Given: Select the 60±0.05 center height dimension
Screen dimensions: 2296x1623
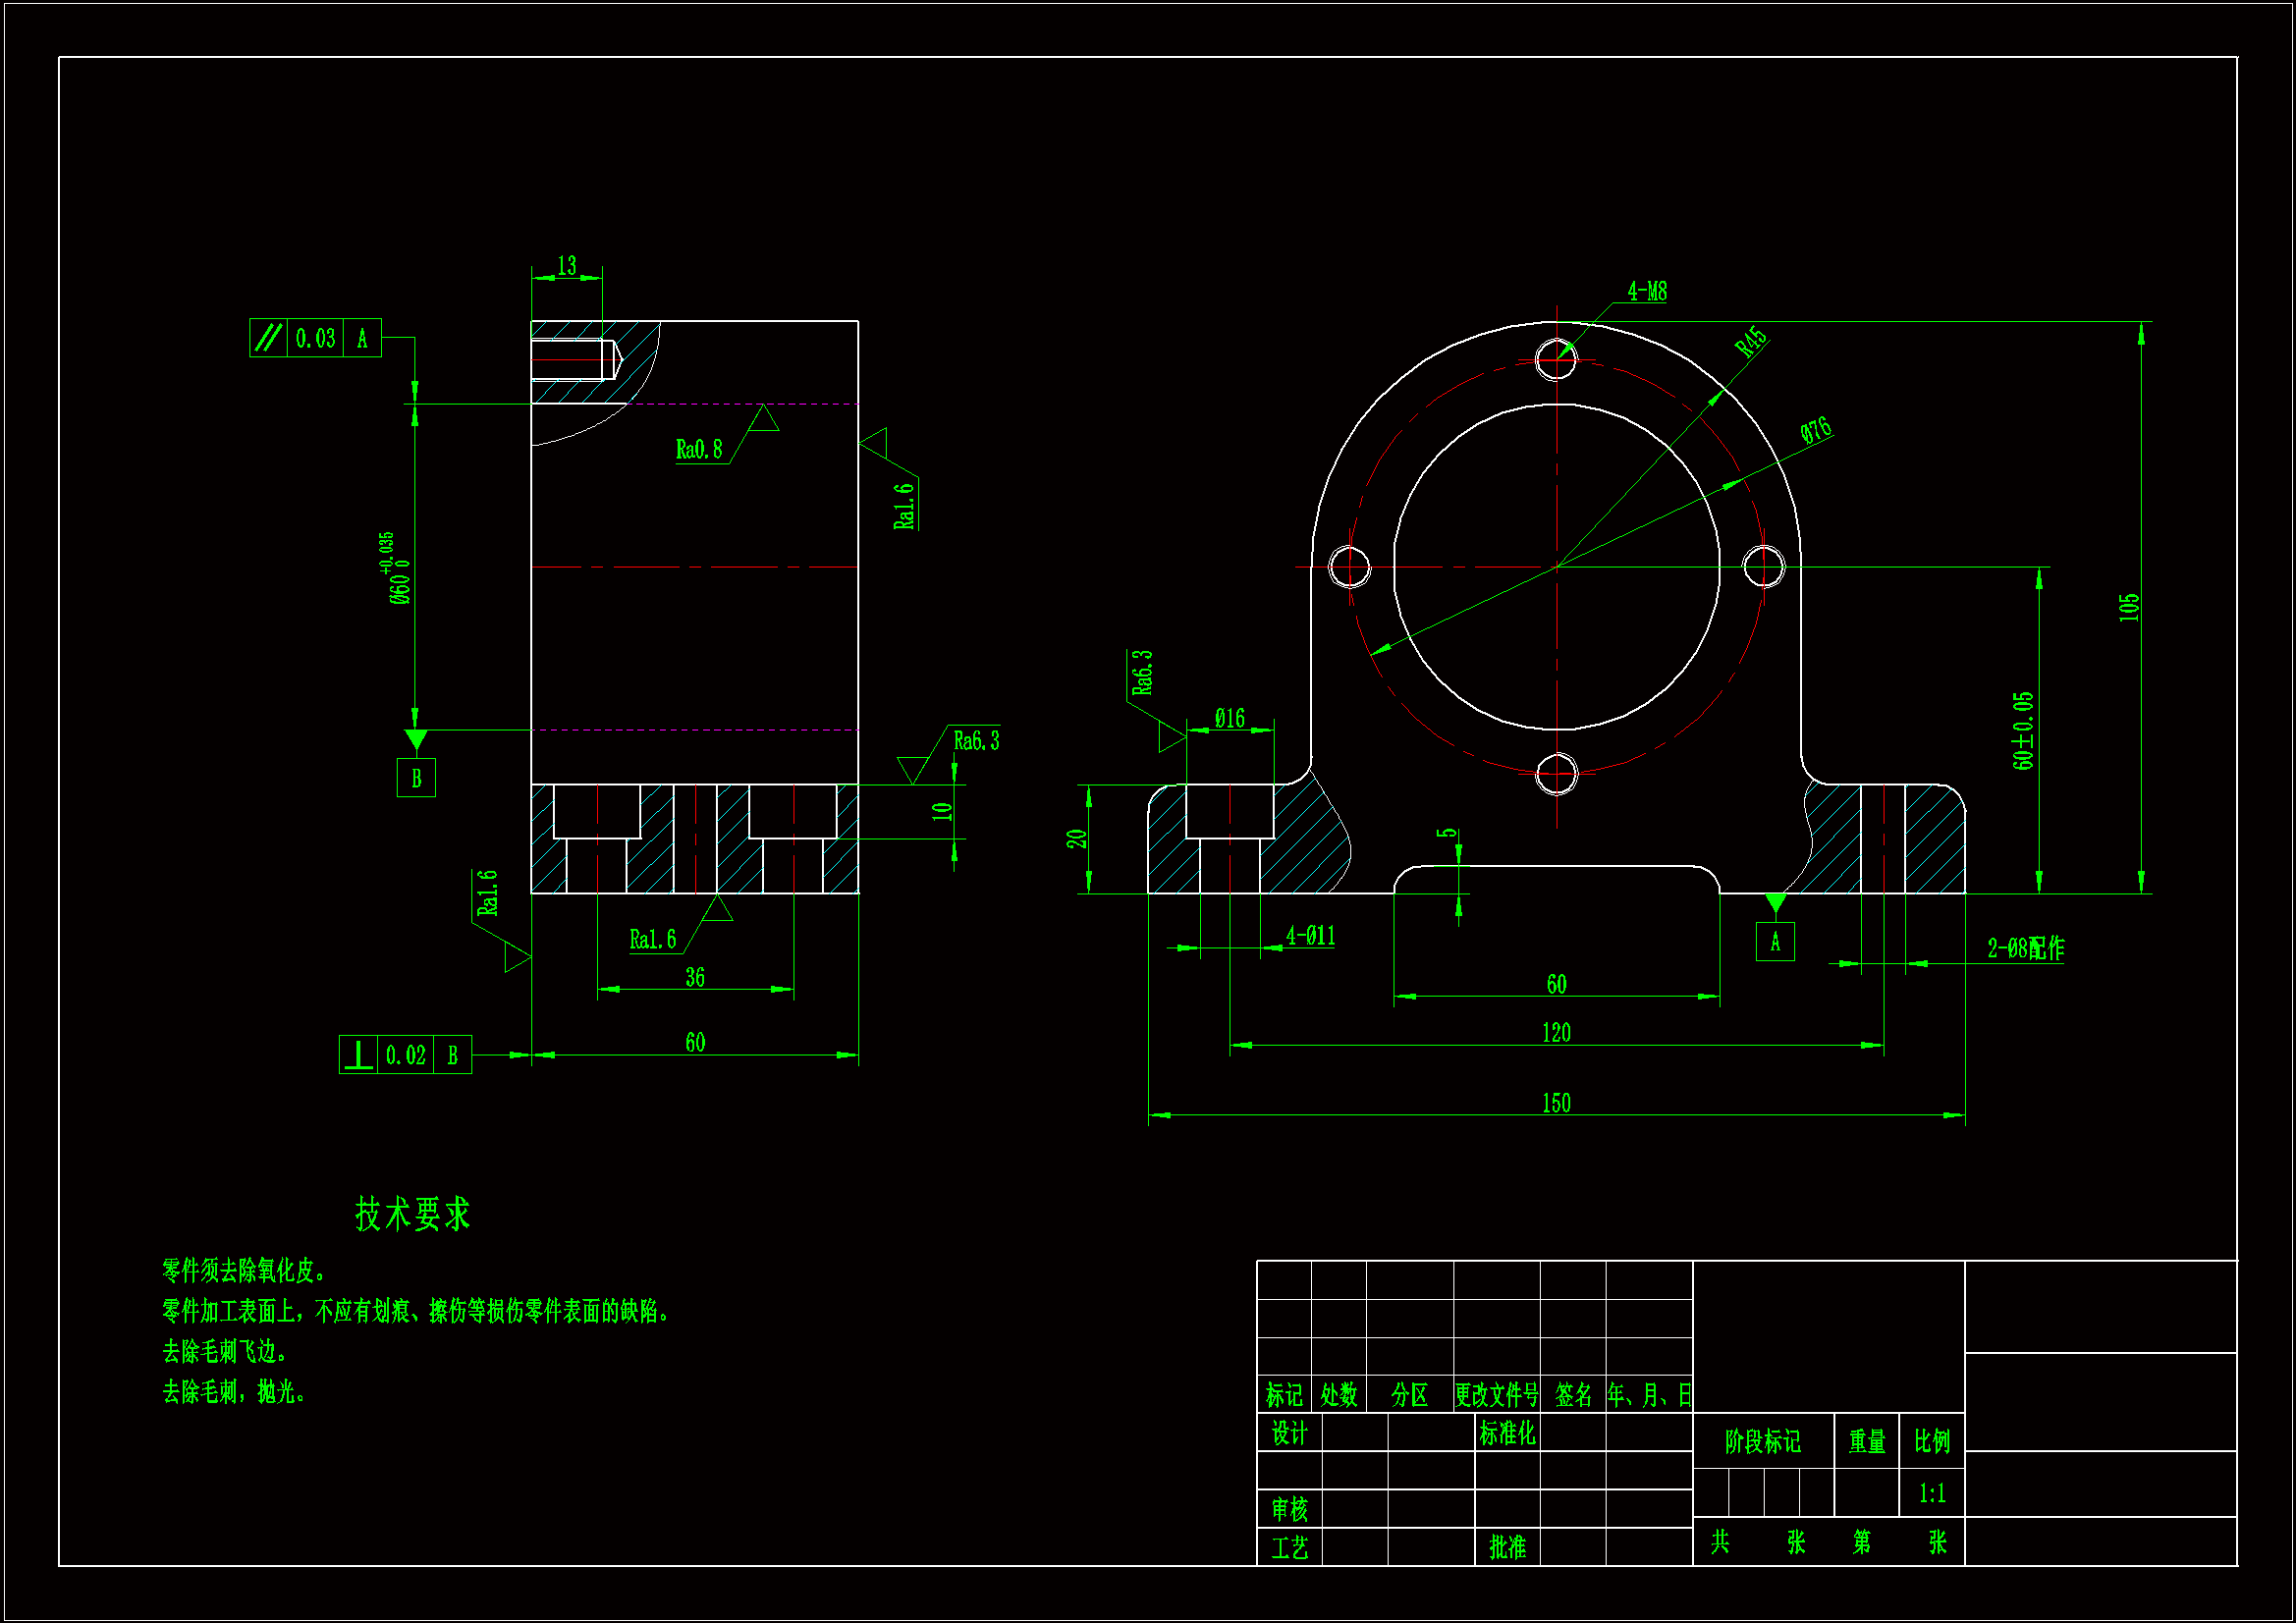Looking at the screenshot, I should point(2023,730).
